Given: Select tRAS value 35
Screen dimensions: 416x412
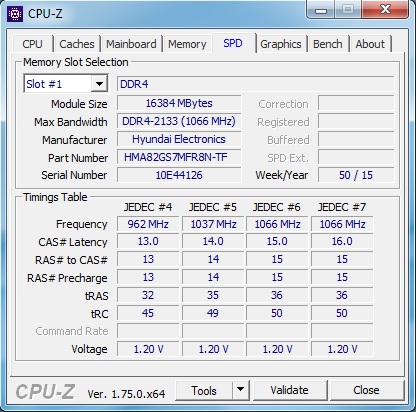Looking at the screenshot, I should pos(213,295).
